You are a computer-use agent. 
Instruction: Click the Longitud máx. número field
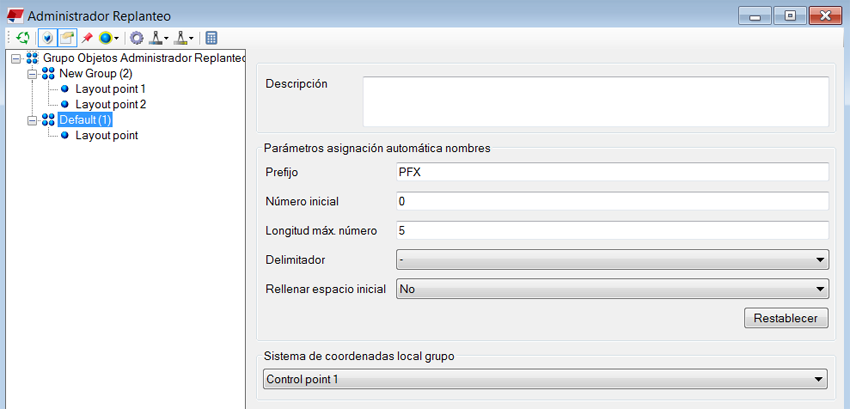click(x=613, y=230)
